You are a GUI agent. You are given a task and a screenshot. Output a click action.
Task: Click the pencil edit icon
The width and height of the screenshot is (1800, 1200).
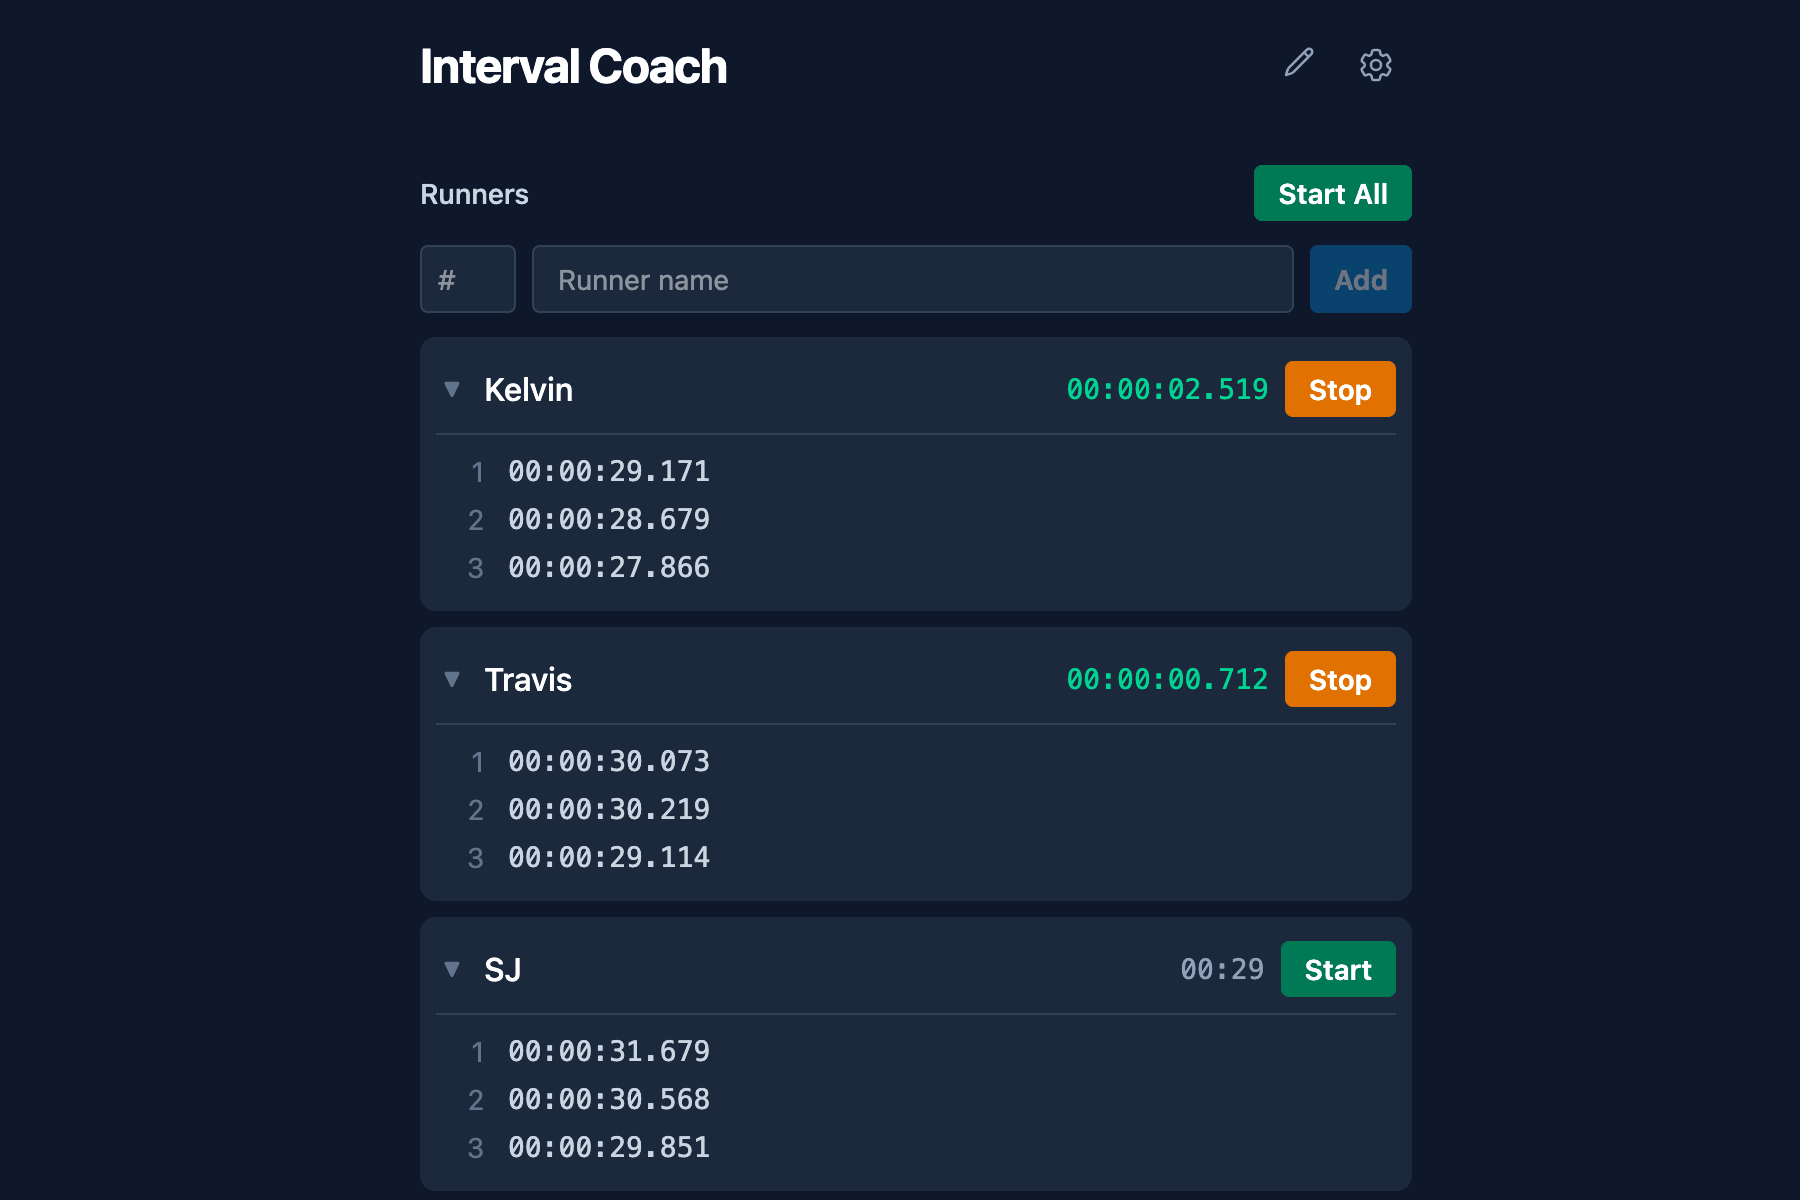(x=1299, y=63)
